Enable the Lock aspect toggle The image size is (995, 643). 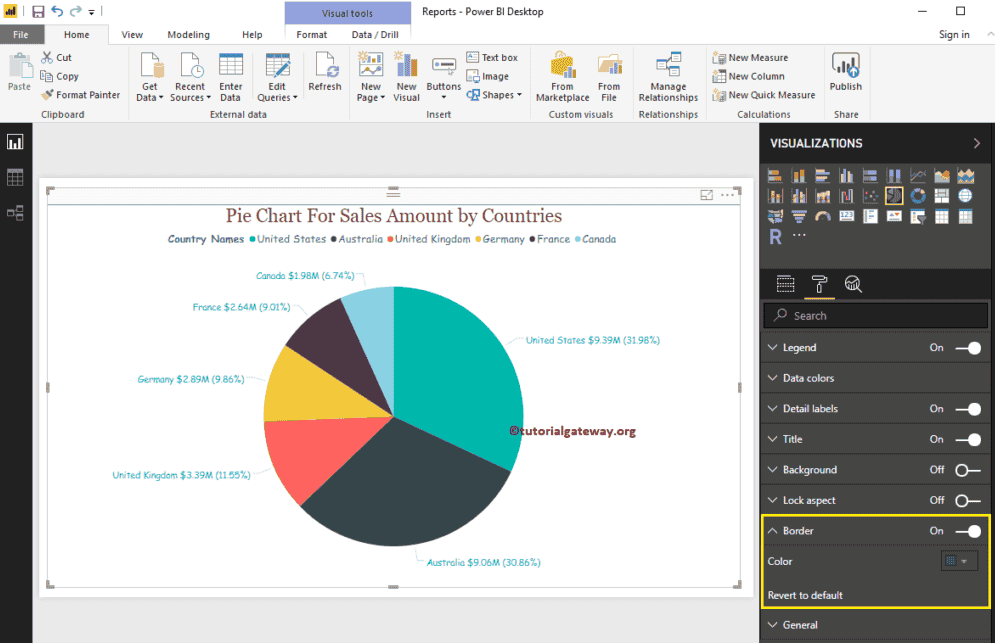(x=968, y=500)
